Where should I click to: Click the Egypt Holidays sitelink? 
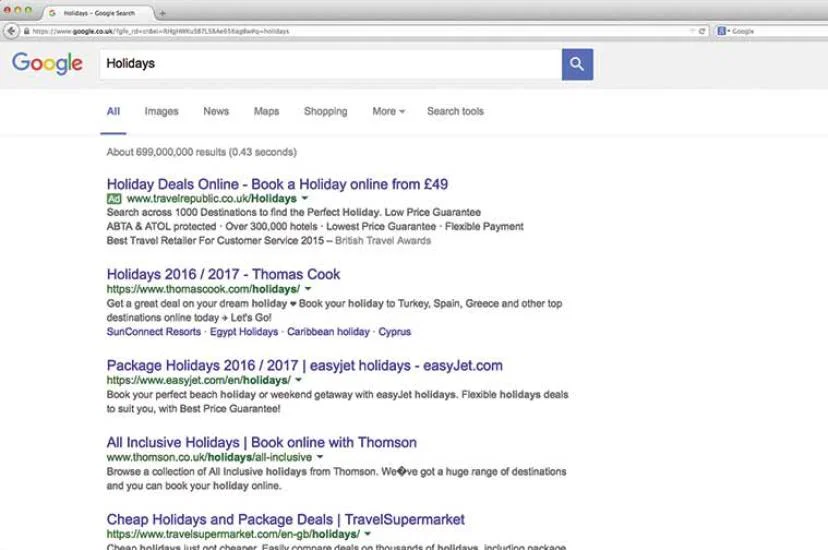pyautogui.click(x=244, y=331)
